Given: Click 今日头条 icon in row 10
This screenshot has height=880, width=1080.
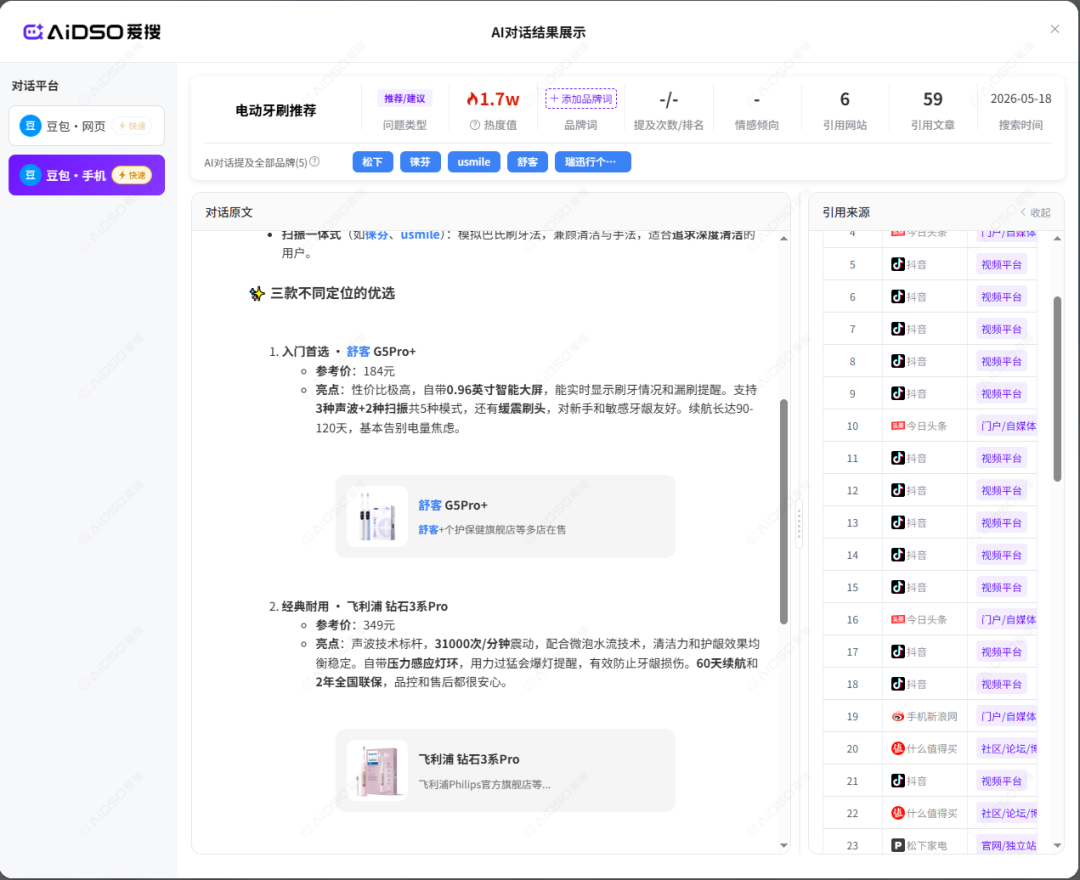Looking at the screenshot, I should (x=897, y=426).
